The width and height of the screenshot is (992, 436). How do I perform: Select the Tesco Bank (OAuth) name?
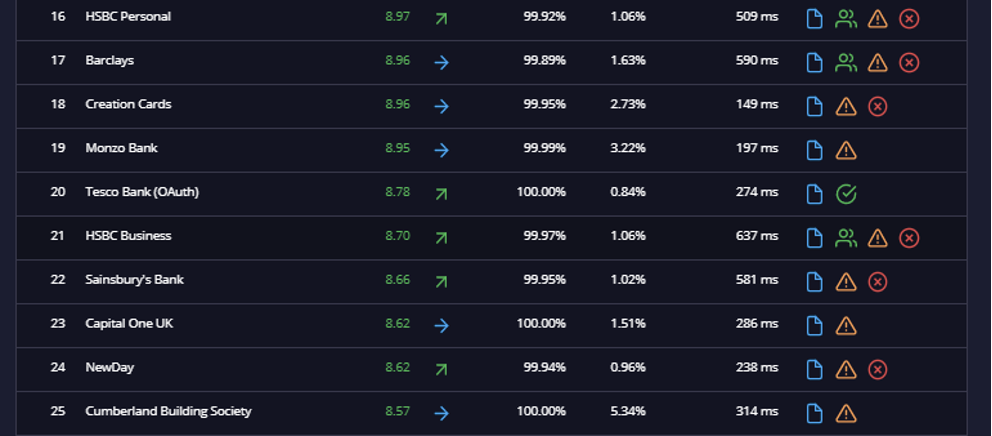142,192
